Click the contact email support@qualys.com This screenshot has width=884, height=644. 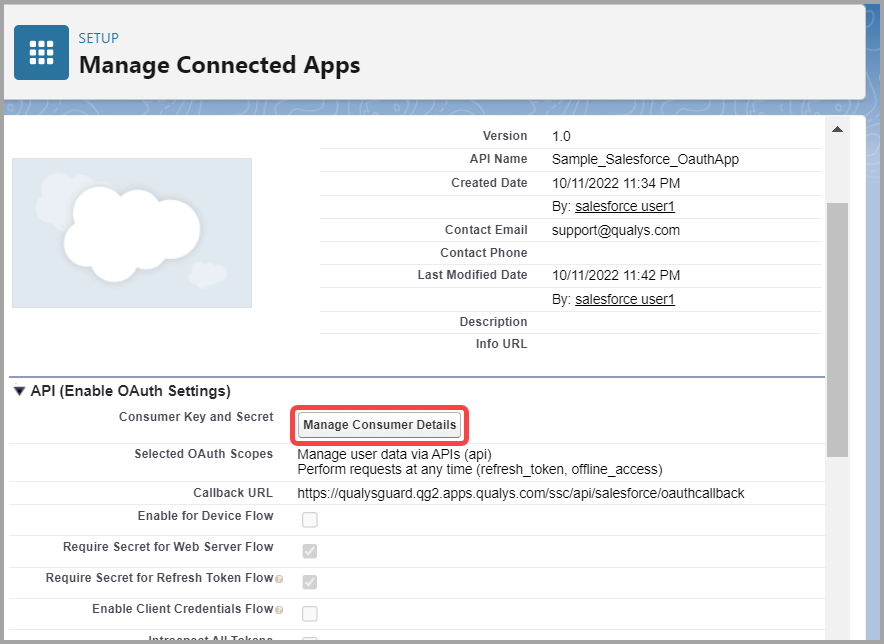coord(616,230)
